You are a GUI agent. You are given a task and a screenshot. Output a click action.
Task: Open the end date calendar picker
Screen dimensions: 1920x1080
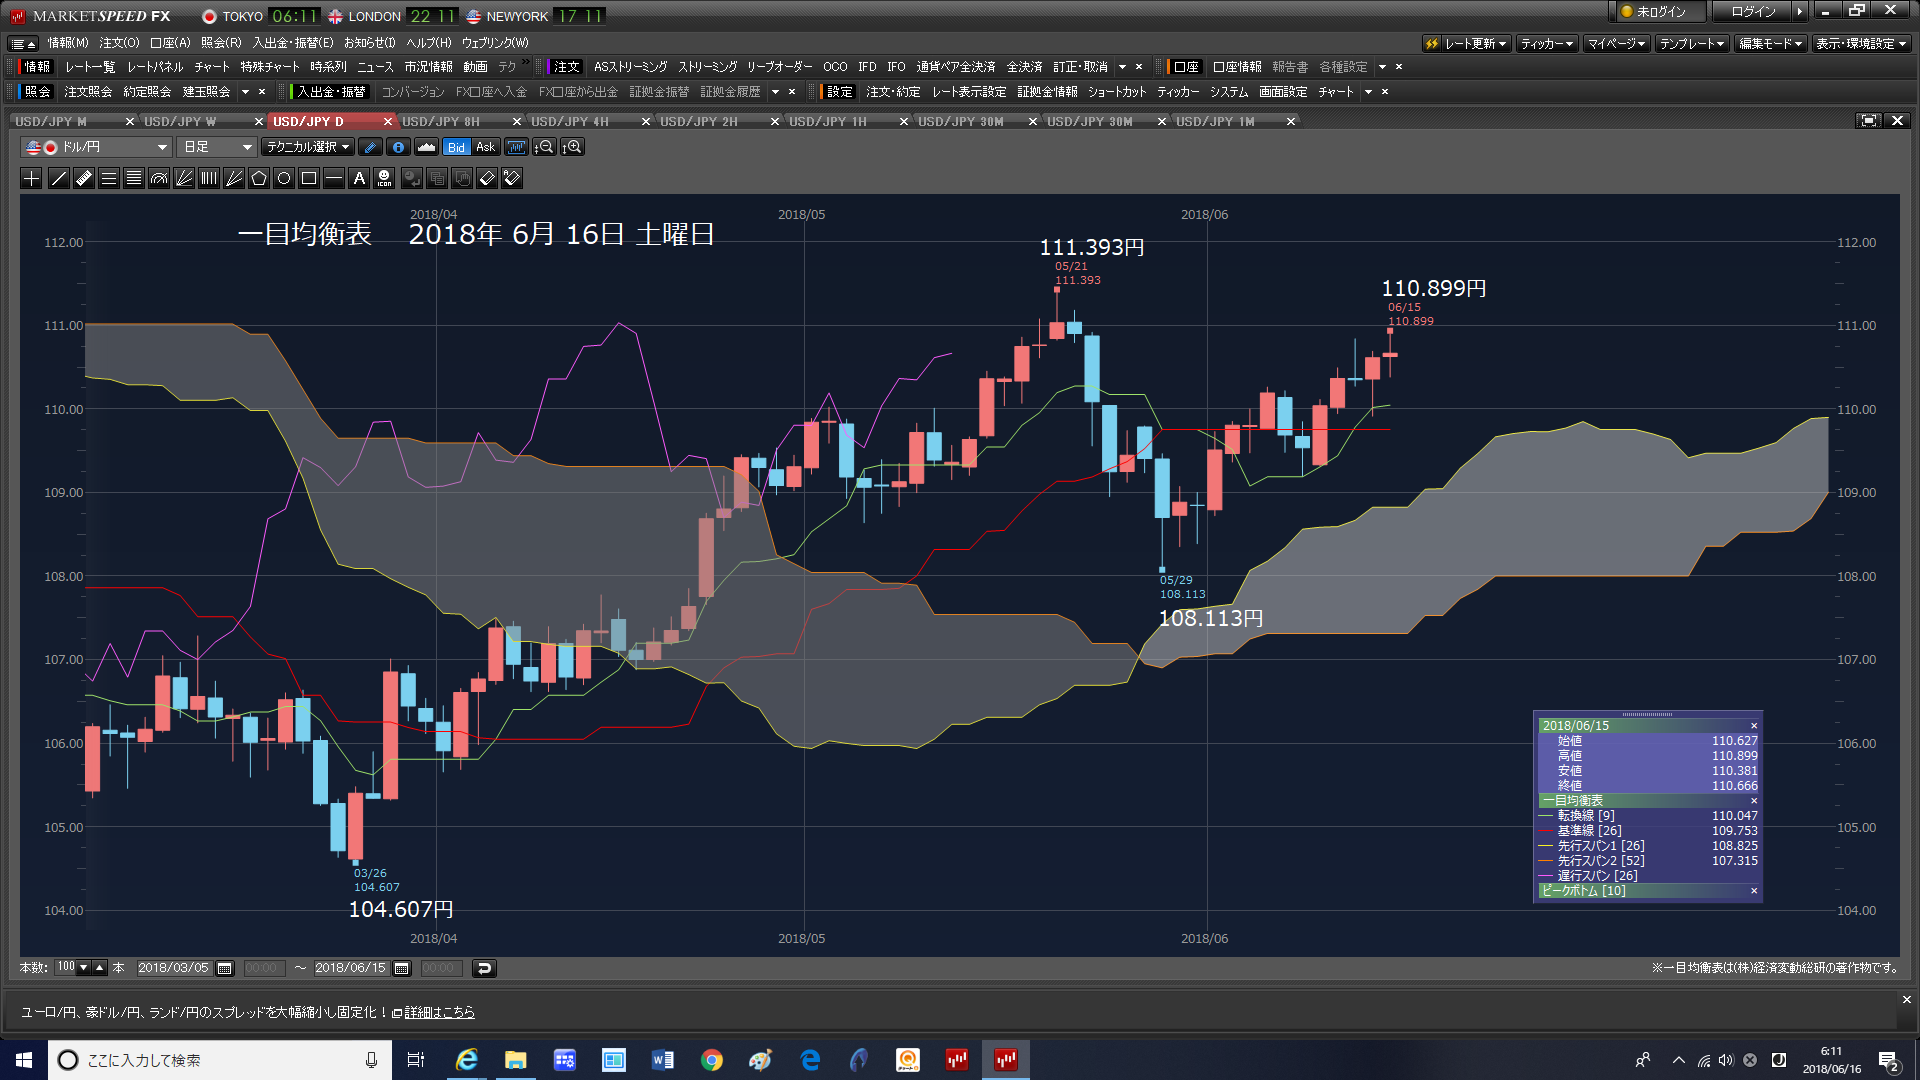click(x=402, y=968)
